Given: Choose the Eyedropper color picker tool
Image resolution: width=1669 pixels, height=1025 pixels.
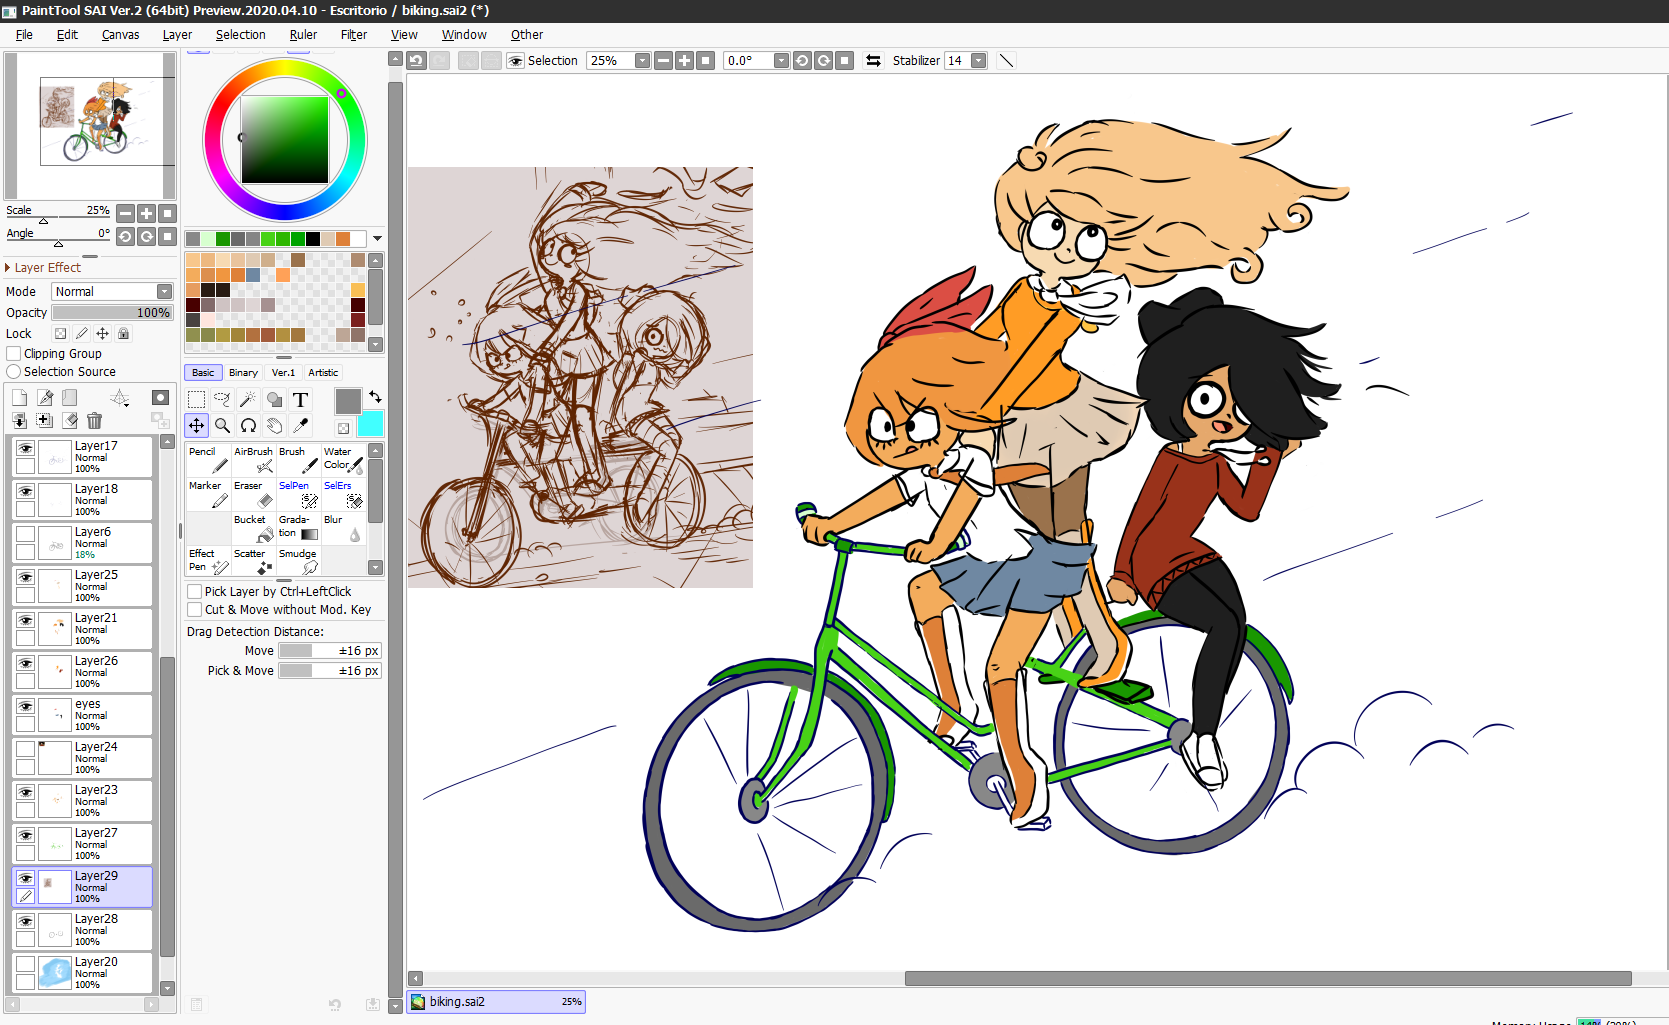Looking at the screenshot, I should 300,425.
